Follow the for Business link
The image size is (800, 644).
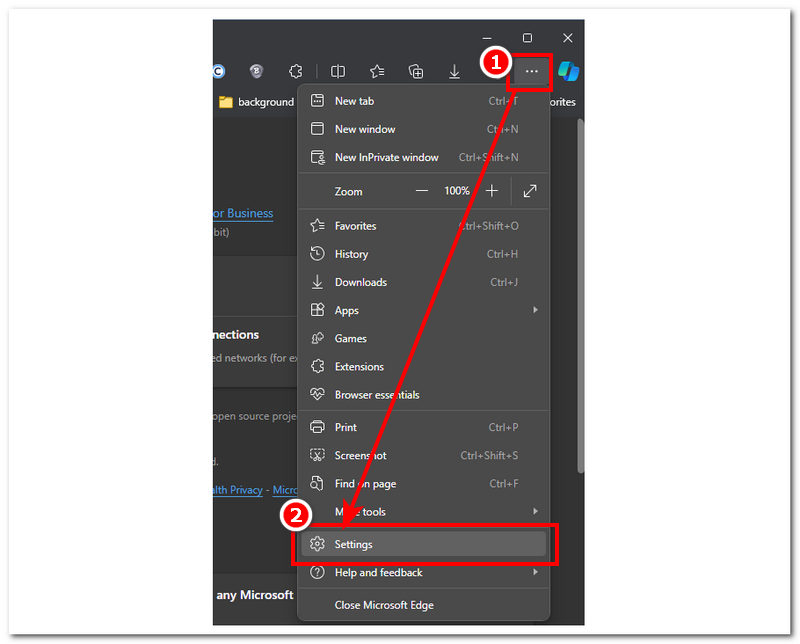pos(243,213)
